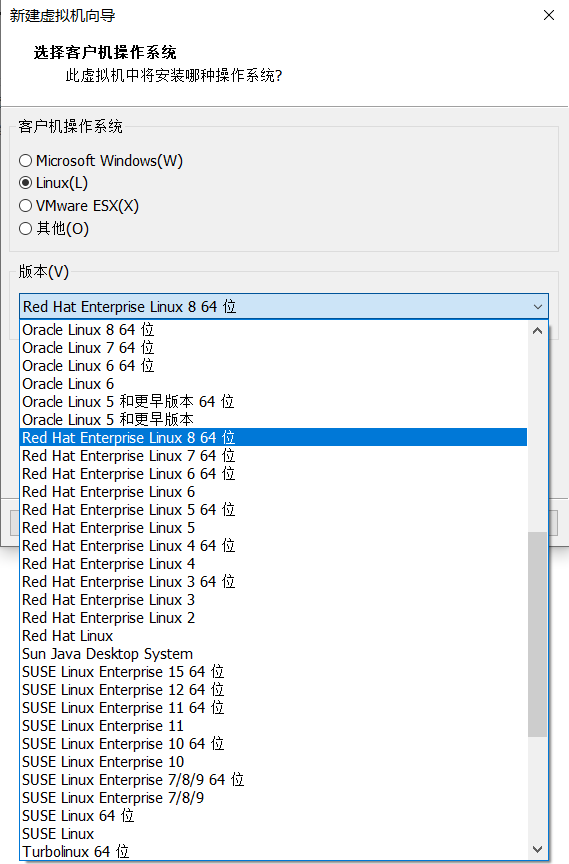Choose SUSE Linux Enterprise 12 64 位
Viewport: 569px width, 864px height.
pos(273,690)
